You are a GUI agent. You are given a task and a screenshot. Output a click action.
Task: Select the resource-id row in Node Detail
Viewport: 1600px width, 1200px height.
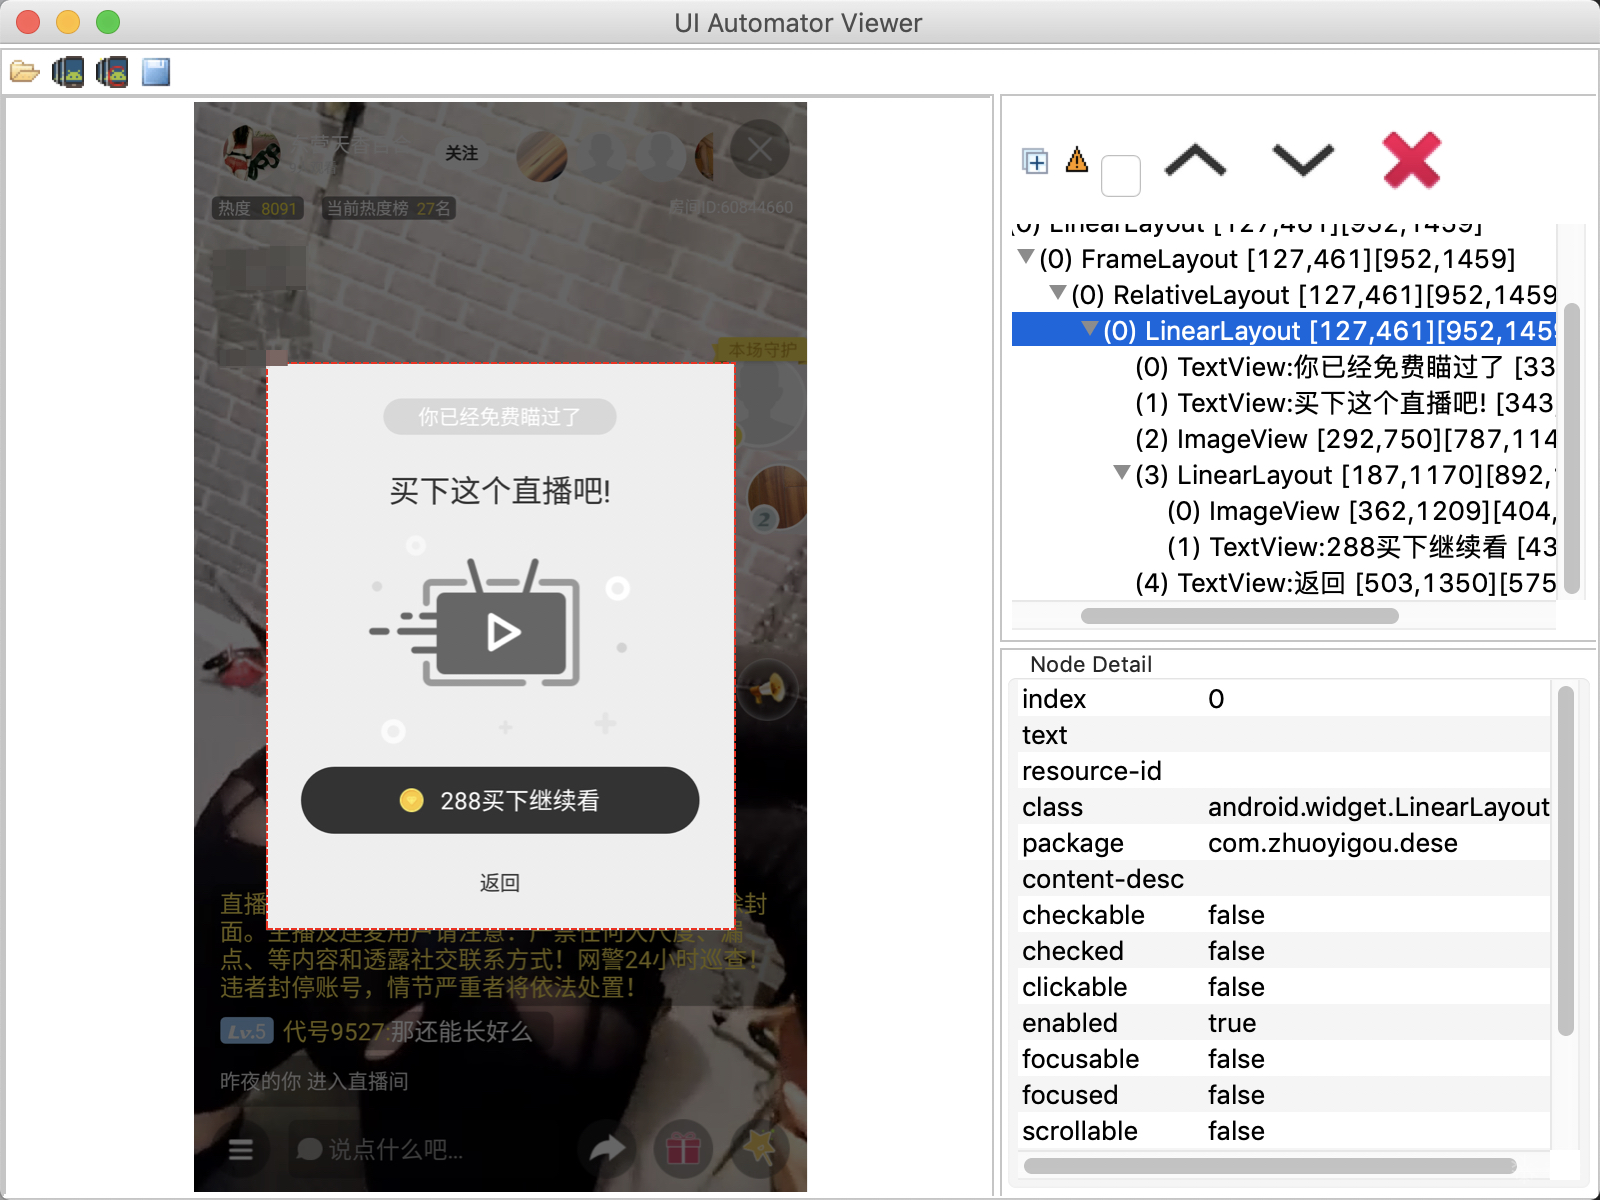coord(1284,771)
